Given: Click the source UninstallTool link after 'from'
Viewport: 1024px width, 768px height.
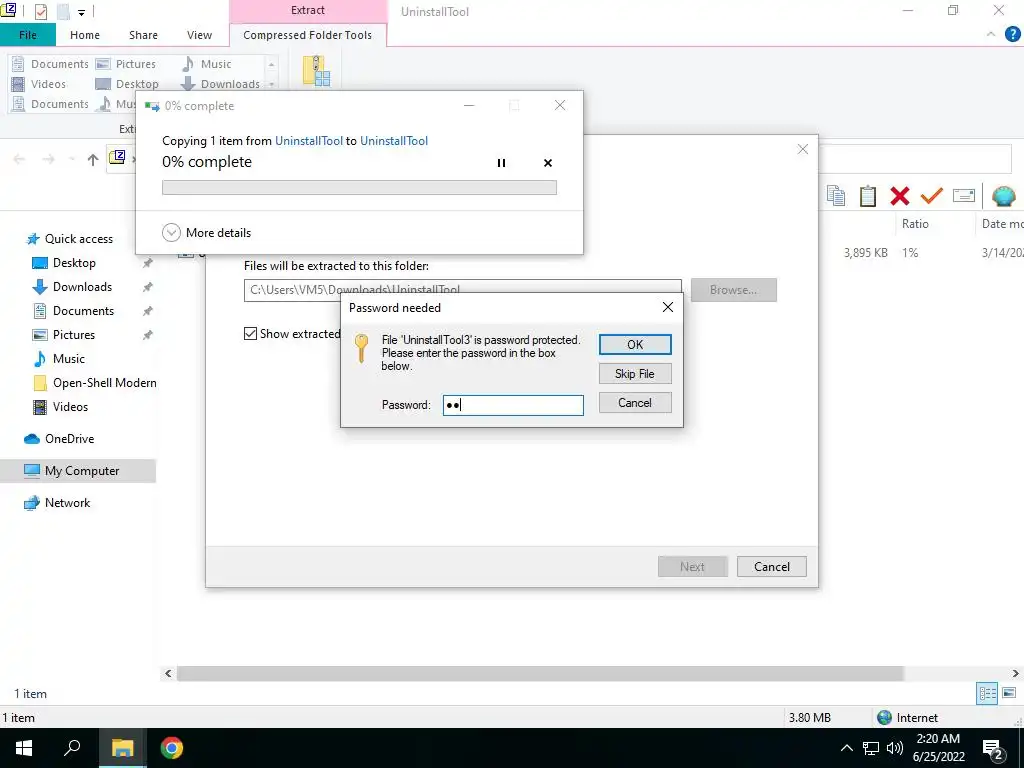Looking at the screenshot, I should pos(309,140).
